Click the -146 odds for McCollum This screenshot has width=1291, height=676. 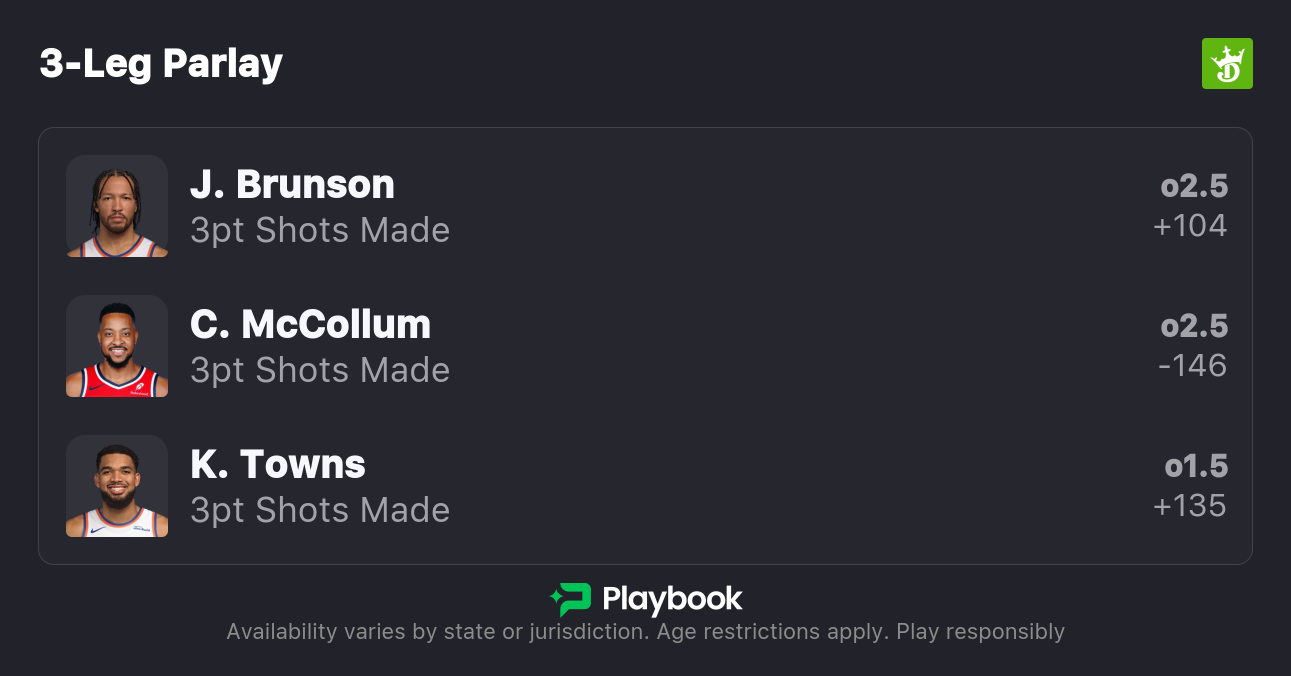tap(1192, 366)
